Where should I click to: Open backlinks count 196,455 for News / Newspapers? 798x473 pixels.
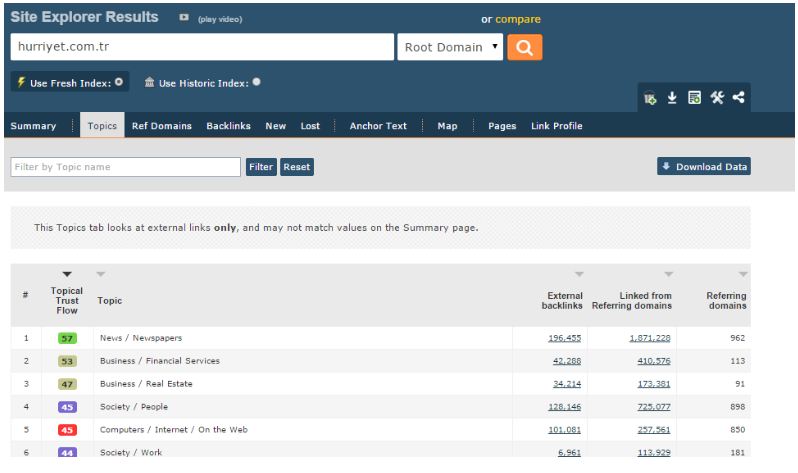tap(564, 338)
